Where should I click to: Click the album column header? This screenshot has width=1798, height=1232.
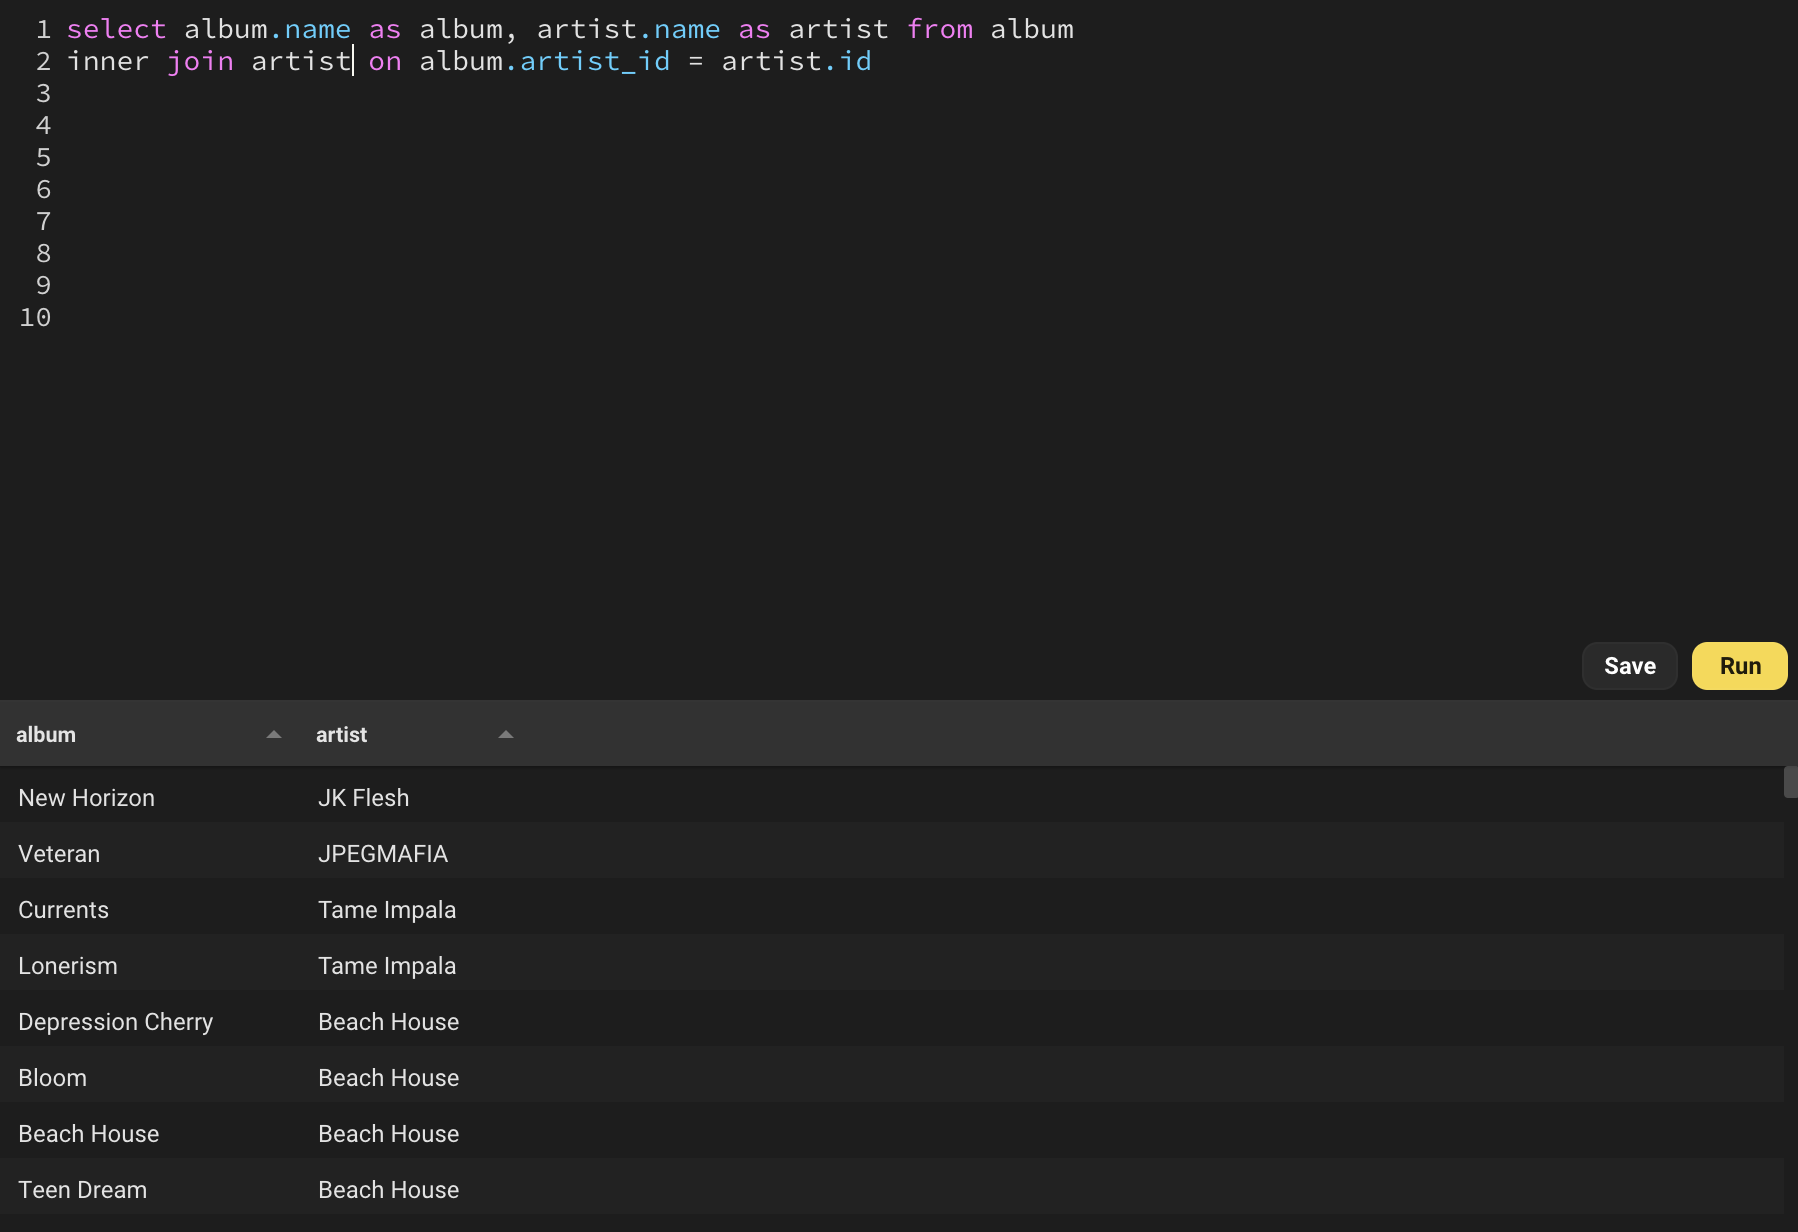(46, 734)
